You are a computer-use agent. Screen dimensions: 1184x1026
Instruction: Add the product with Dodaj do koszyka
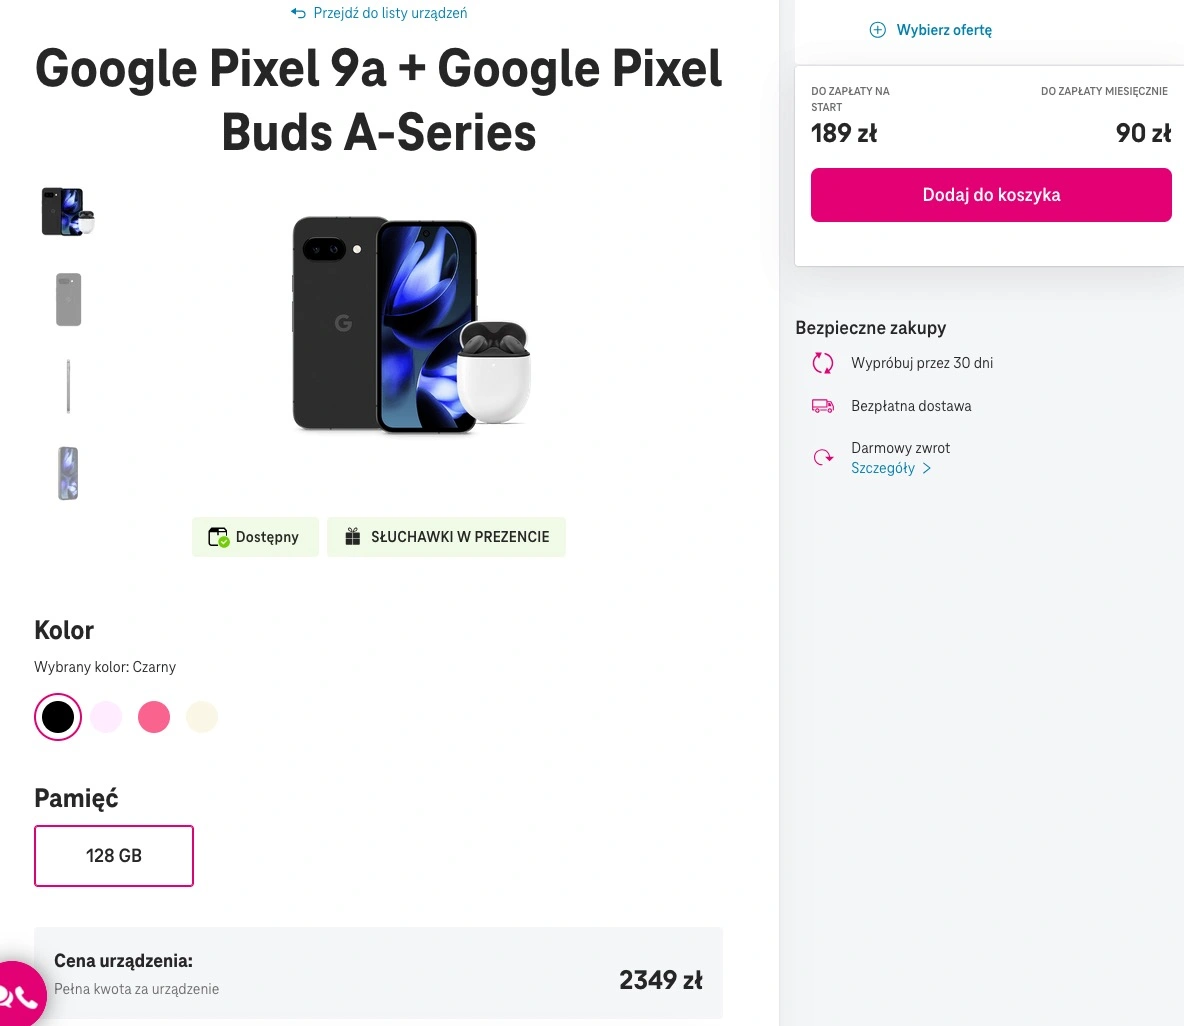(991, 195)
